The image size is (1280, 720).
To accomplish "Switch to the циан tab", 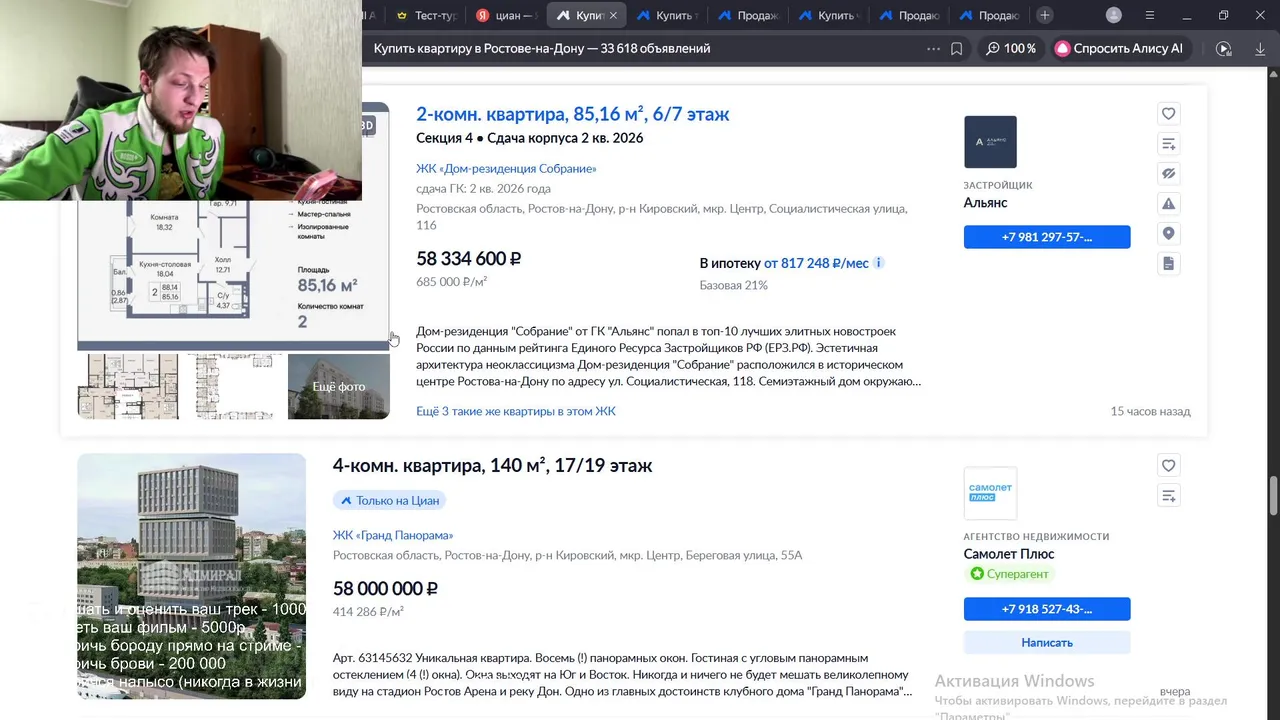I will pos(506,15).
